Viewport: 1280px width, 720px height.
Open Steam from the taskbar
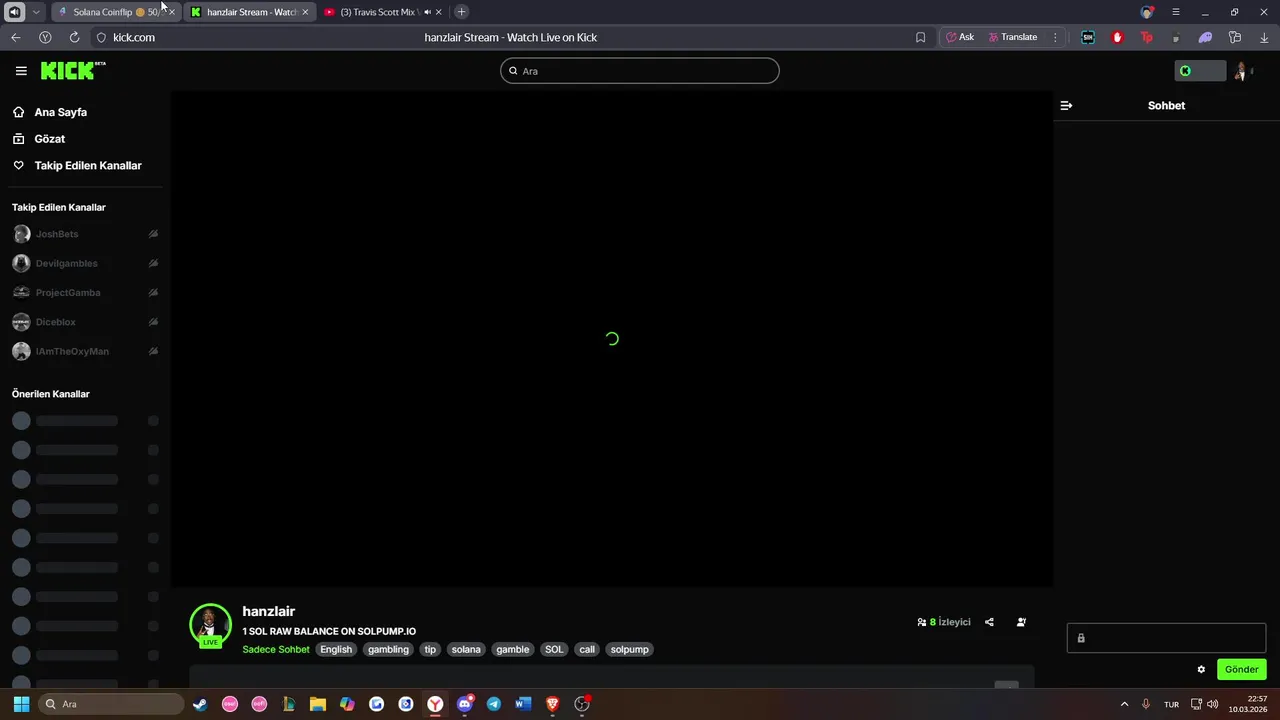[200, 704]
